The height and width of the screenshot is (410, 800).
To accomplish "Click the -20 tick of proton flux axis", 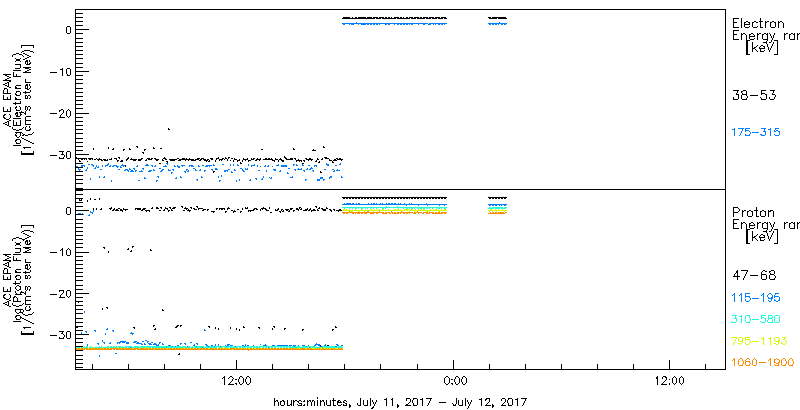I will pyautogui.click(x=59, y=294).
